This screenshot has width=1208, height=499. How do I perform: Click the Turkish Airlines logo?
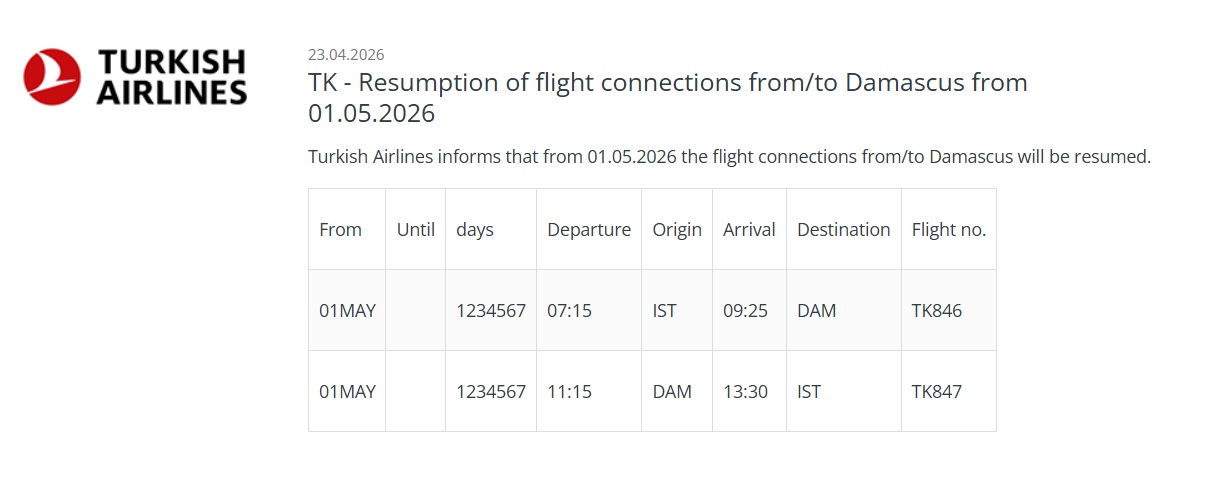[135, 77]
